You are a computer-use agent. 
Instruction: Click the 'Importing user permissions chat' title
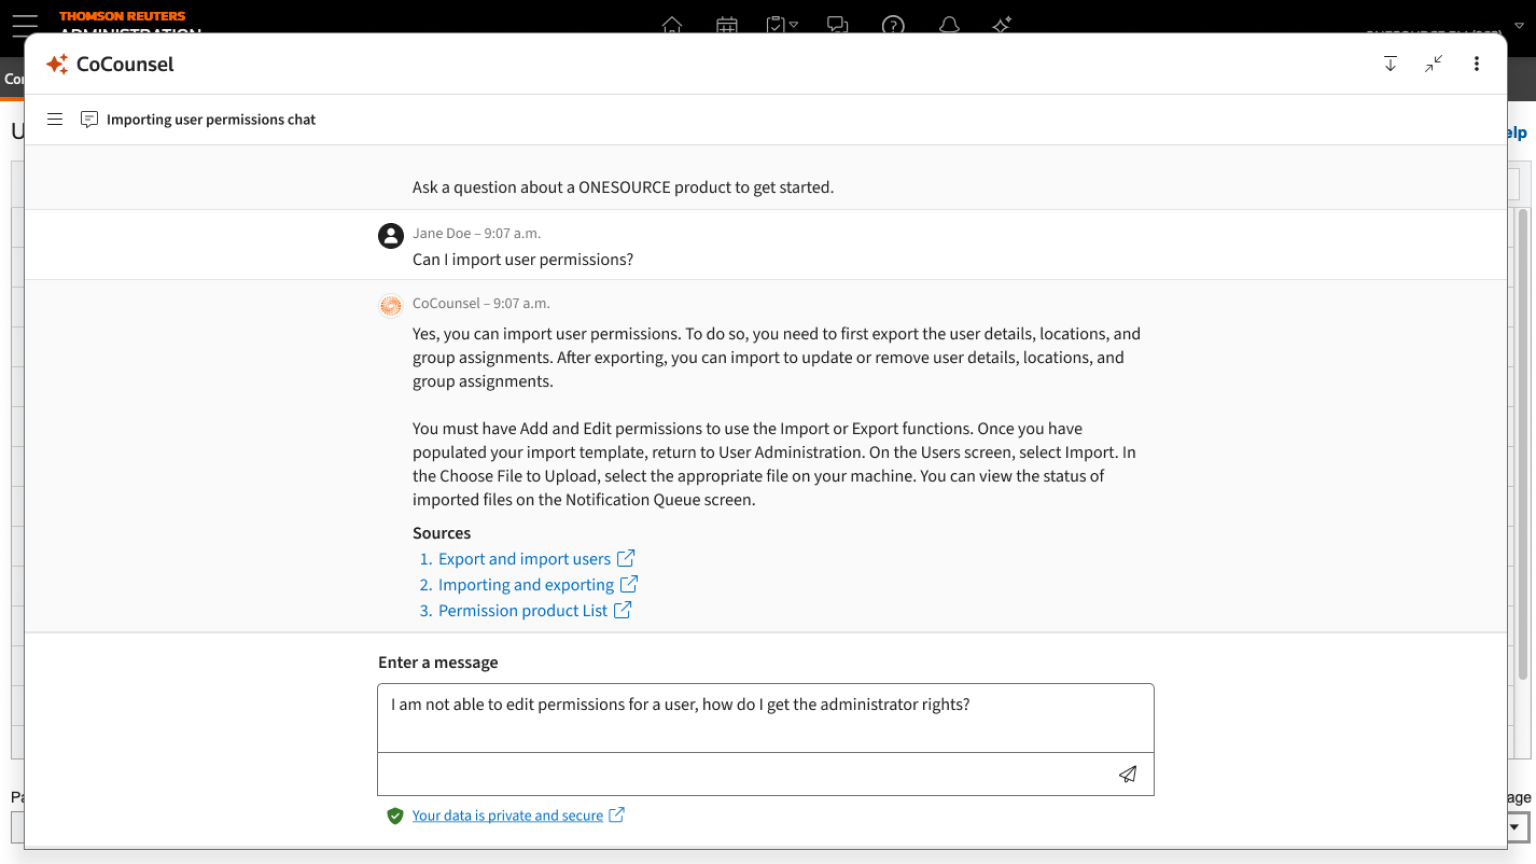tap(211, 120)
